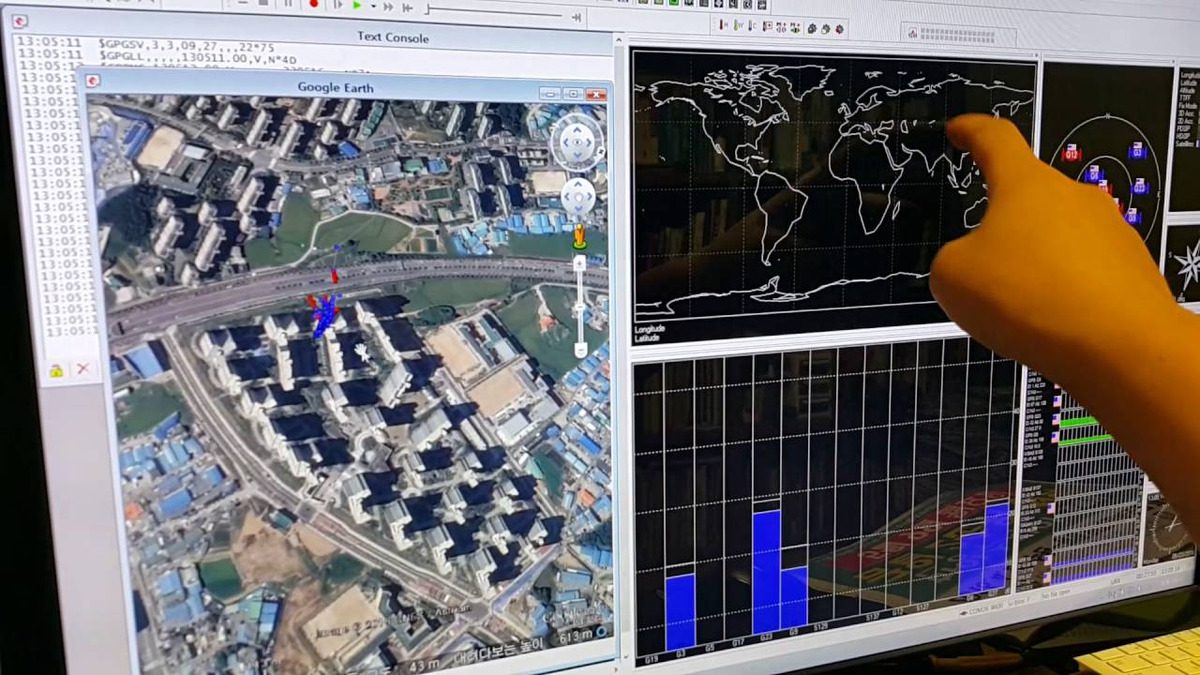Click the G12 satellite in sky view
1200x675 pixels.
pyautogui.click(x=1071, y=153)
